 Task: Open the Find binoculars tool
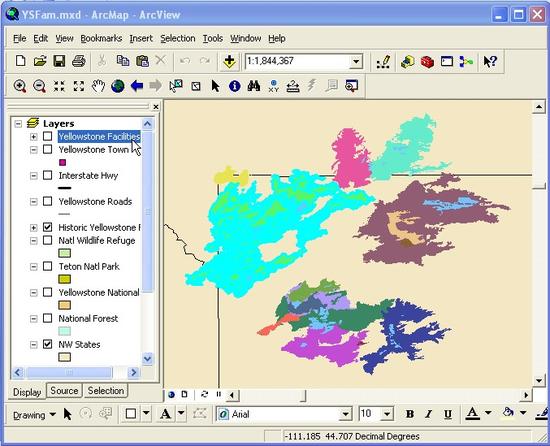[x=254, y=86]
